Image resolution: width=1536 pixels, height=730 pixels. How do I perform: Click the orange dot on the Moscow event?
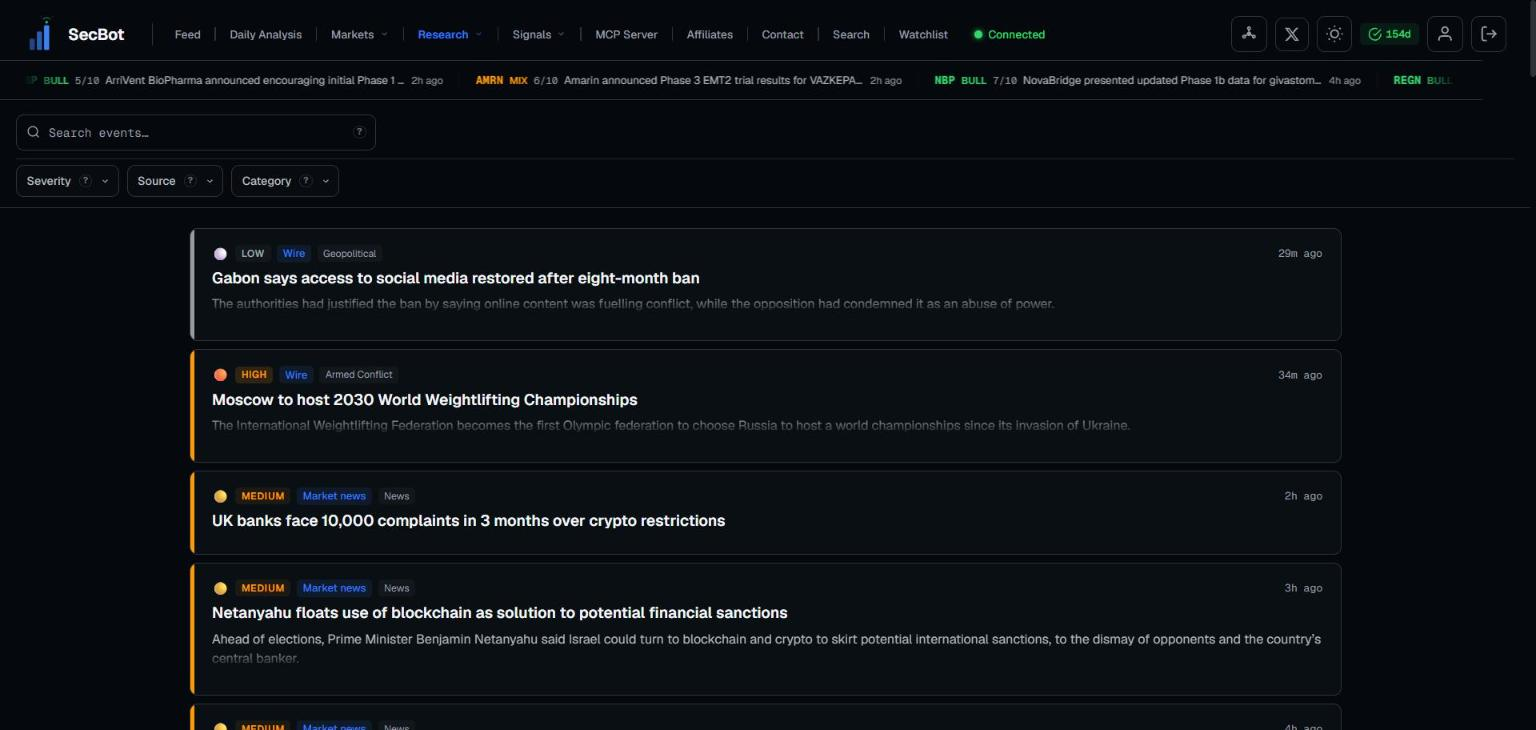coord(220,375)
